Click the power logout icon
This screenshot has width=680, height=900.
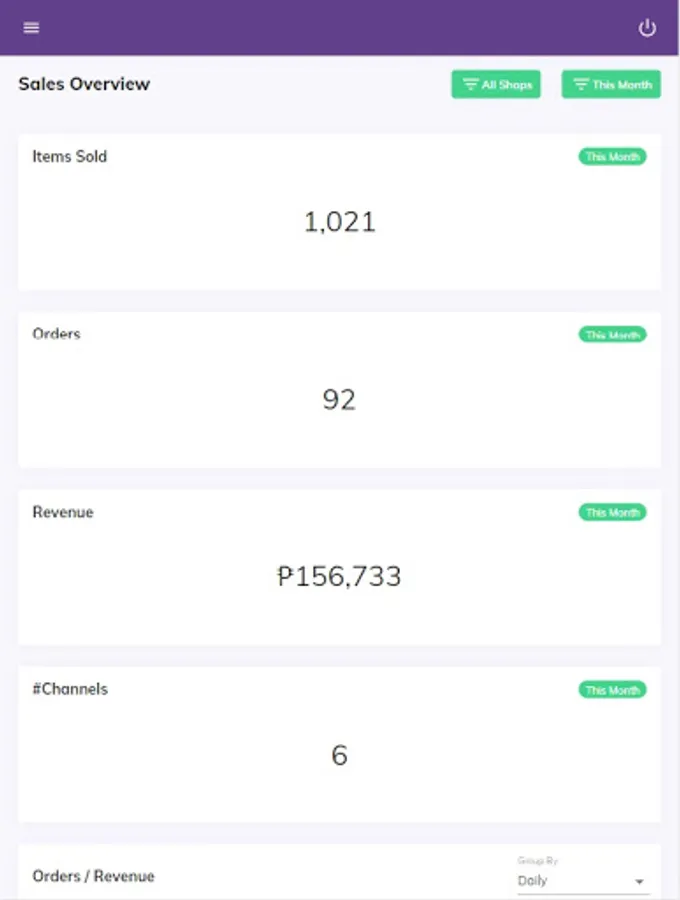647,28
